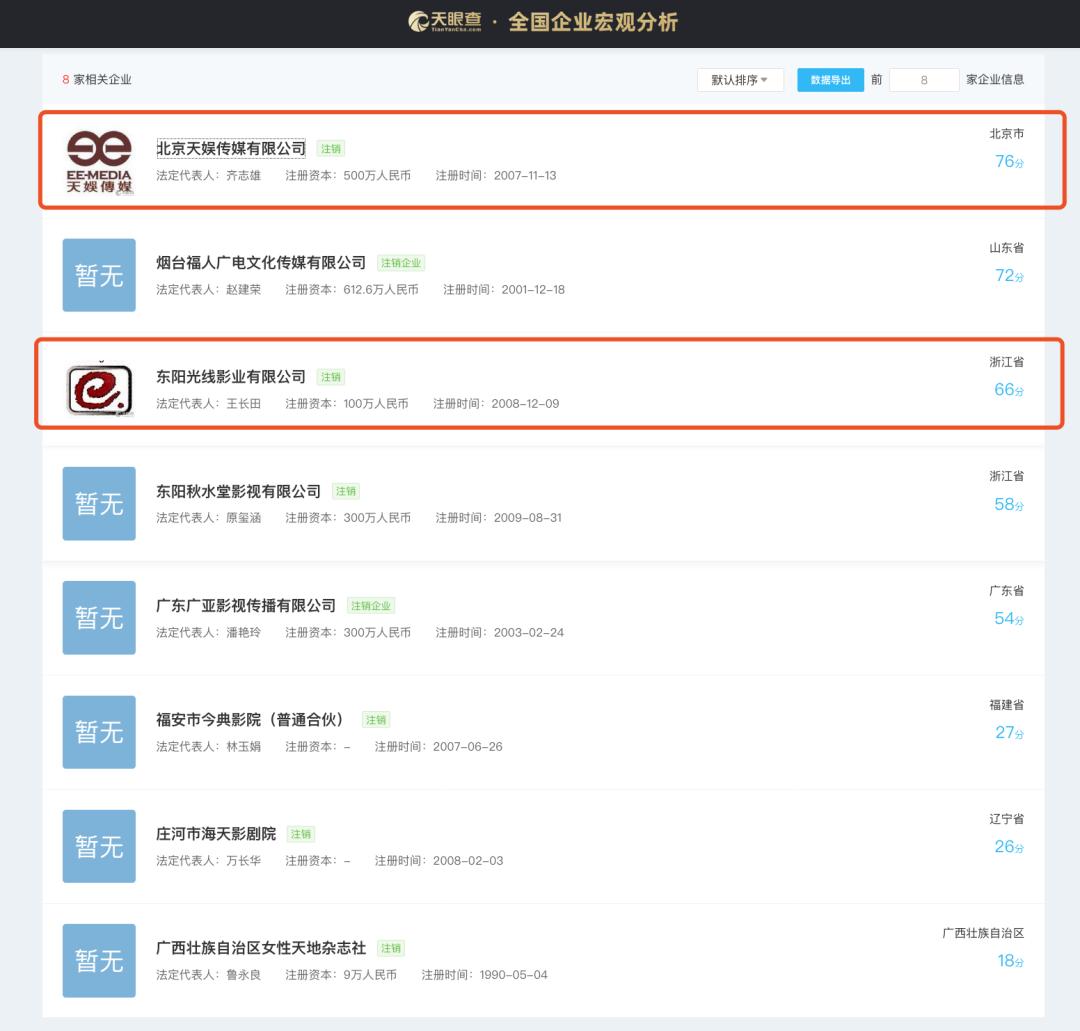Click legal representative 鲁永良
This screenshot has height=1031, width=1080.
click(244, 975)
